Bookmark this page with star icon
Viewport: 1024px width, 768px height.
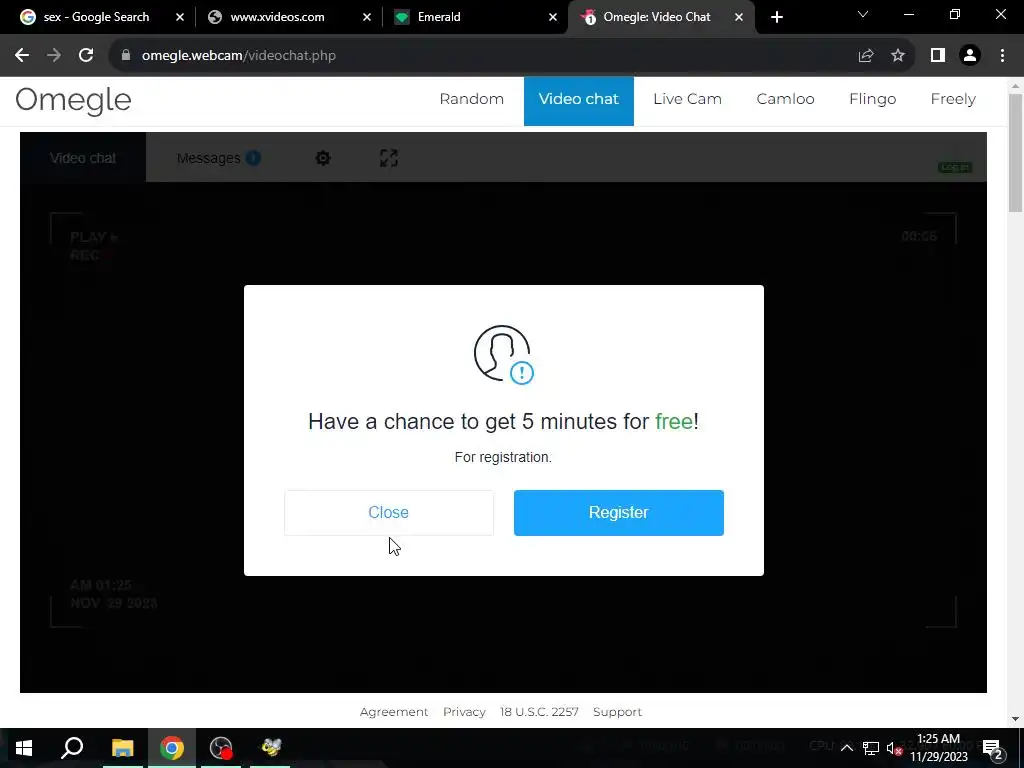[898, 56]
